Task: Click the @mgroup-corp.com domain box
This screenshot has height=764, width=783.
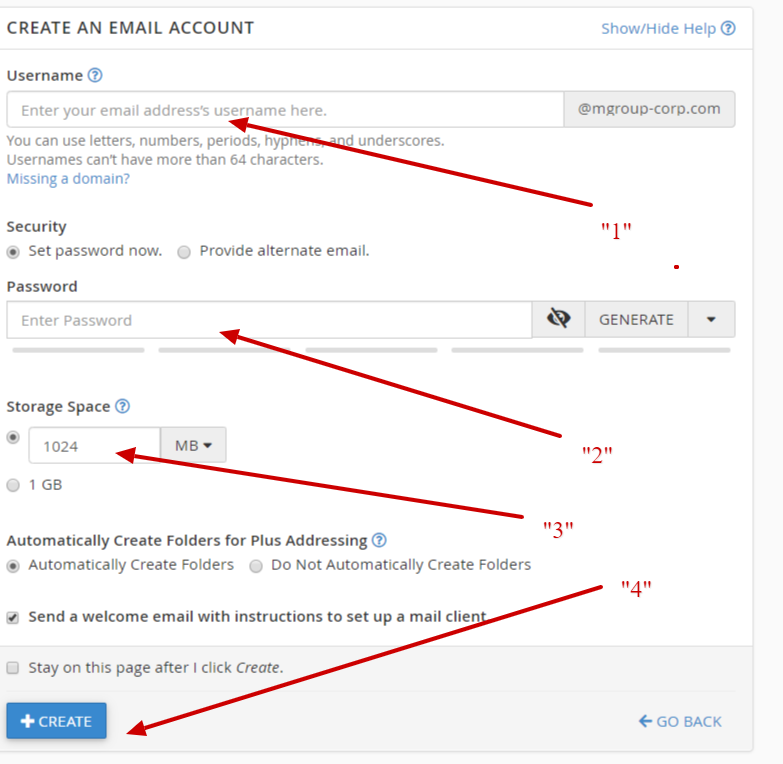Action: [x=649, y=109]
